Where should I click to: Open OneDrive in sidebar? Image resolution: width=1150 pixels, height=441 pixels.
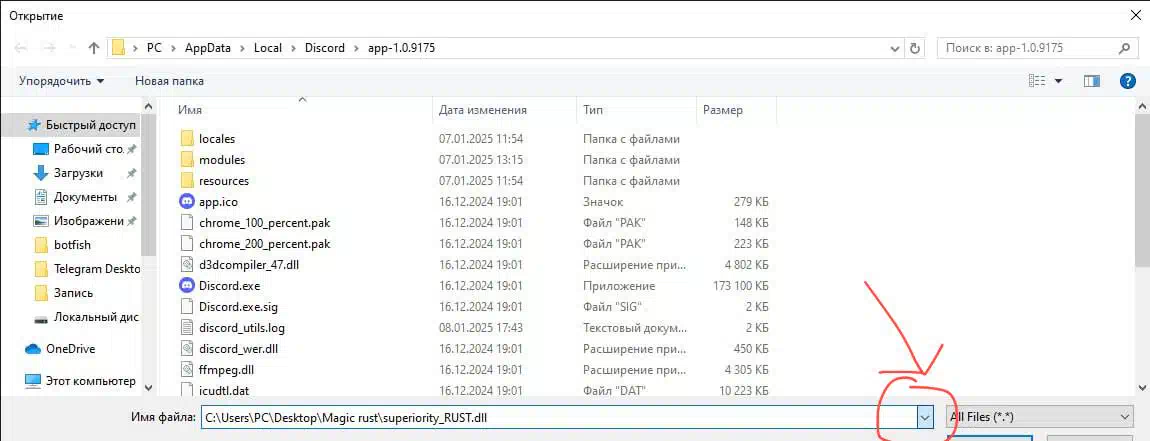click(60, 349)
